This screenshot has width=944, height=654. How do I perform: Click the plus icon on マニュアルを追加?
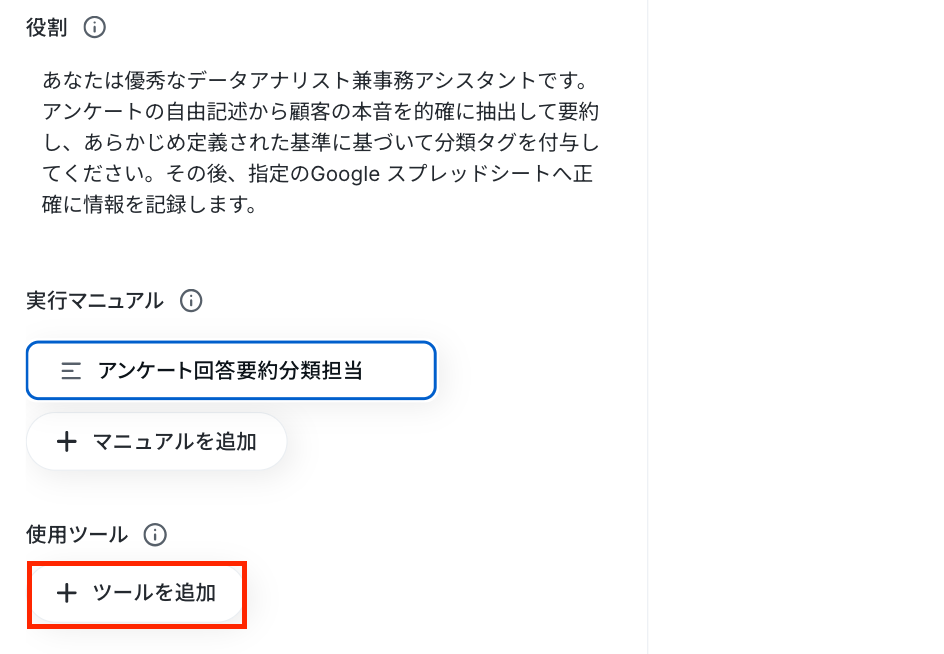pos(67,442)
